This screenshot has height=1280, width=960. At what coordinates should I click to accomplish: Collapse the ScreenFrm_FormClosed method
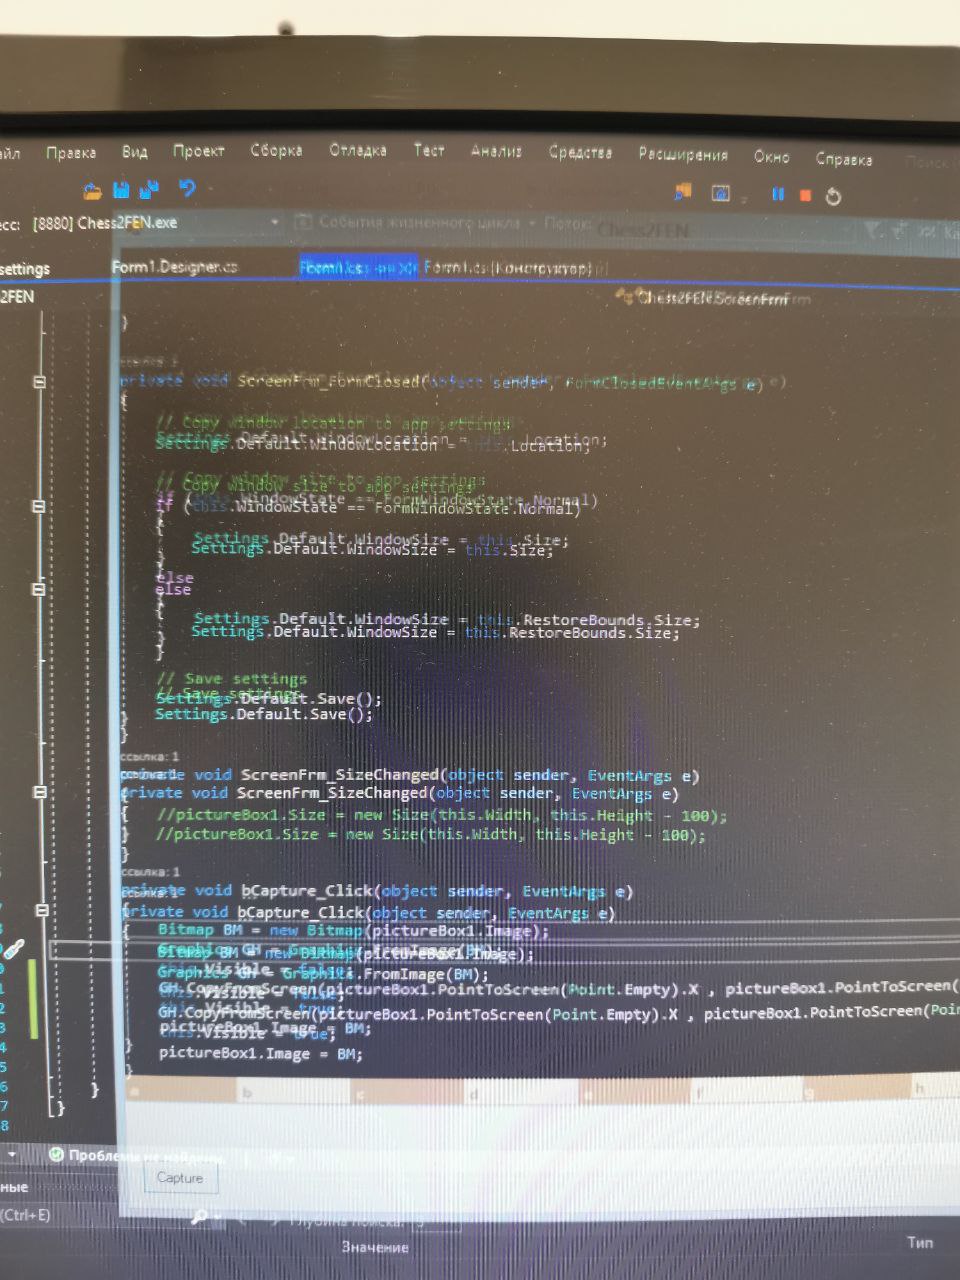(x=39, y=381)
